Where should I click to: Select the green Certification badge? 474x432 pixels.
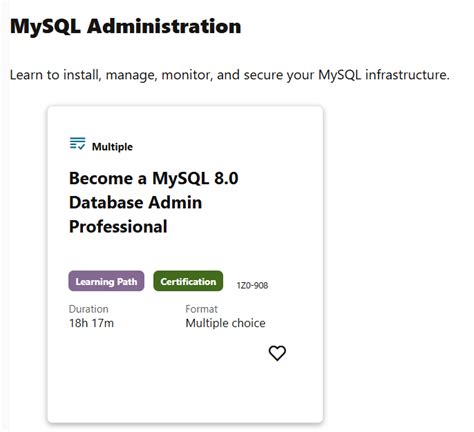click(x=188, y=281)
